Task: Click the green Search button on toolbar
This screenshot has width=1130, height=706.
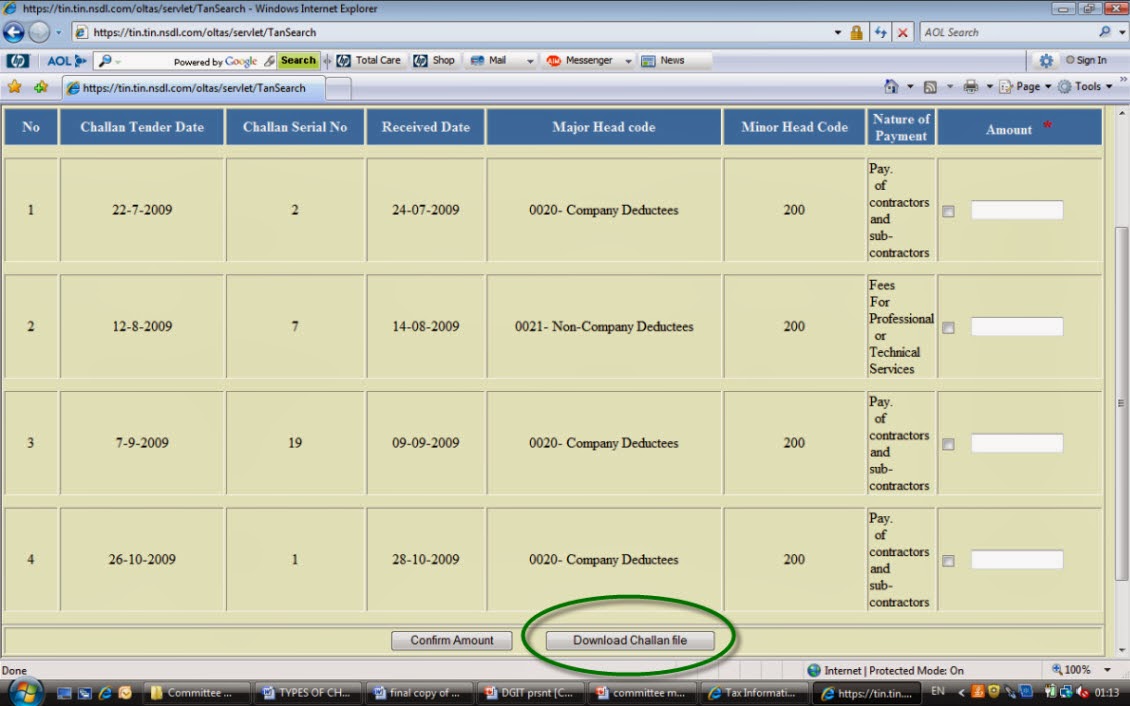Action: tap(298, 61)
